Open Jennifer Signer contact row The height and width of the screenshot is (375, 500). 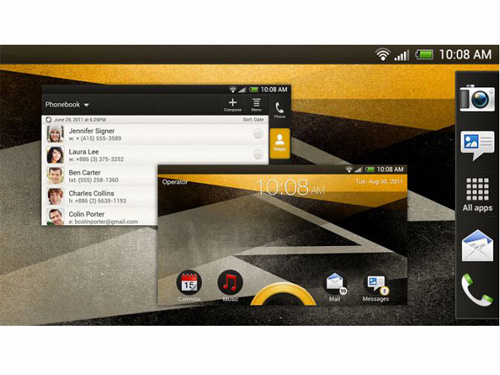click(x=155, y=134)
